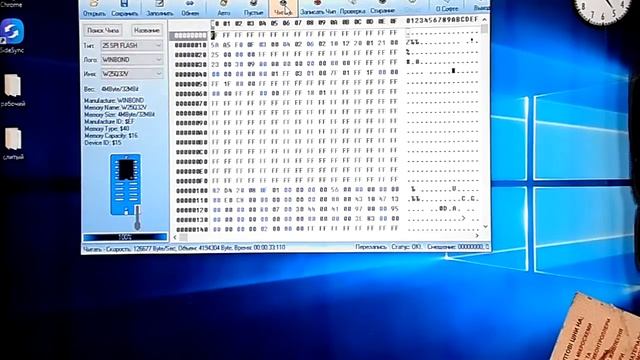
Task: Click the 'Manufacture: WINBOND' info line
Action: pos(114,100)
